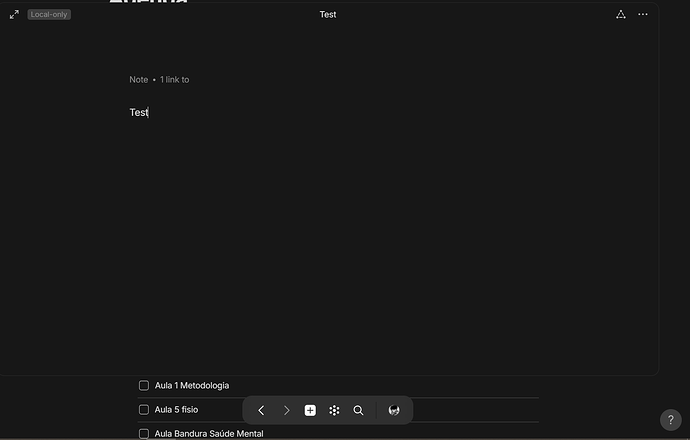Click the Test title in the header

pos(328,15)
